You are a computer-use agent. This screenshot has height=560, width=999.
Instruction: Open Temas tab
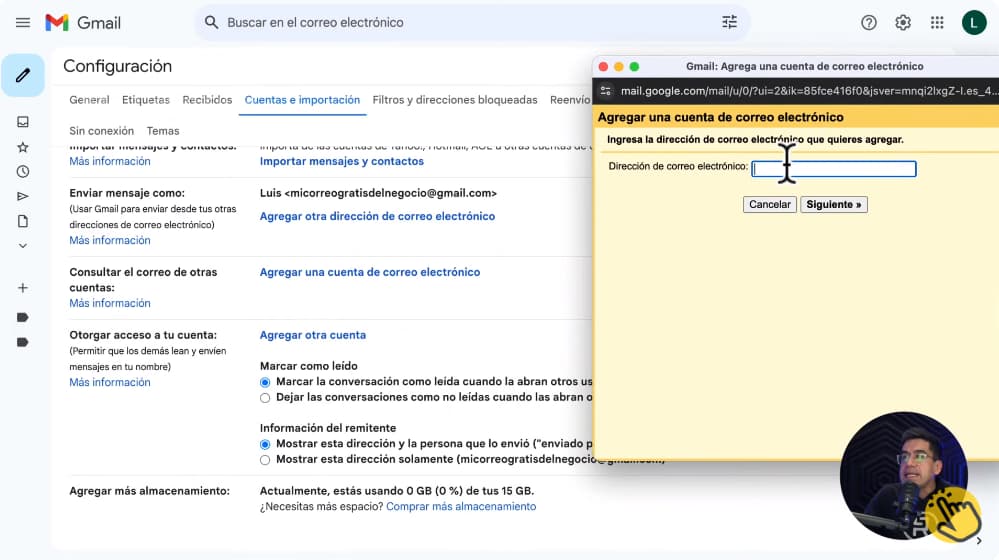(x=163, y=131)
